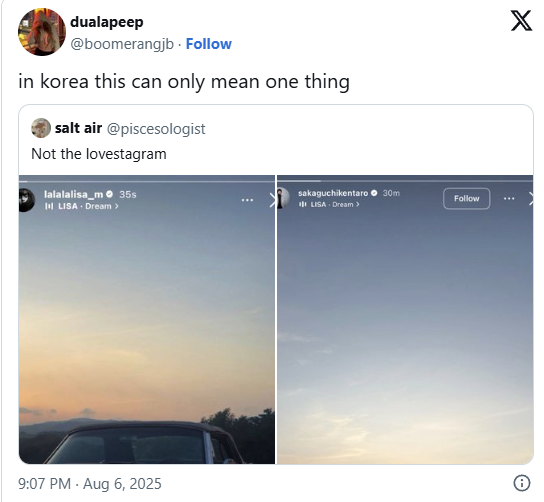
Task: Expand LISA Dream music tag on left story
Action: (x=82, y=206)
